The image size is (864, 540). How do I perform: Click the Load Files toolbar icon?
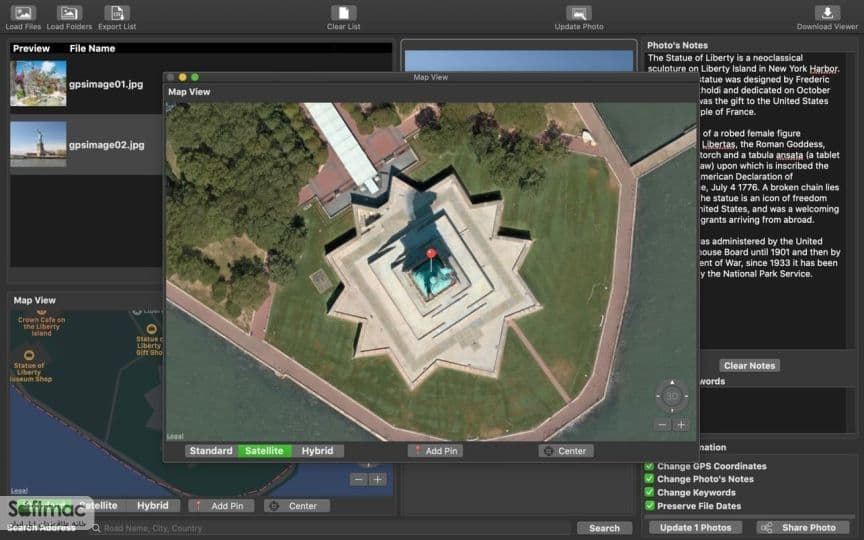(23, 13)
